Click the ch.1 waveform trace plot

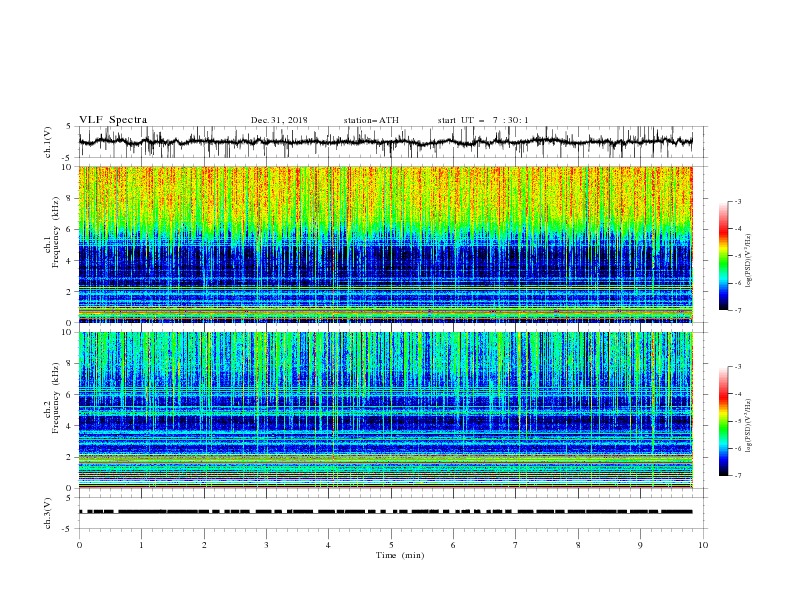tap(385, 142)
